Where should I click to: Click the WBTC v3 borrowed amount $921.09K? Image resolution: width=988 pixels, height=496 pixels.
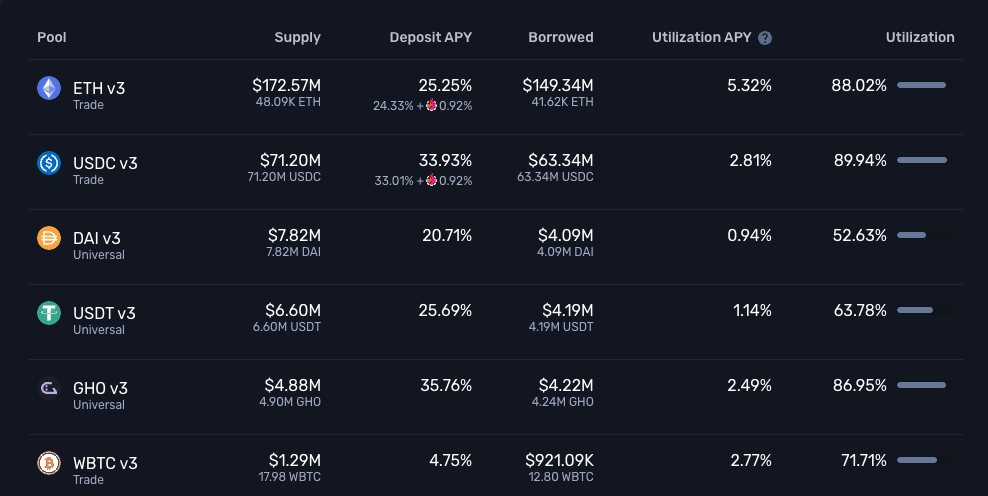pos(559,461)
